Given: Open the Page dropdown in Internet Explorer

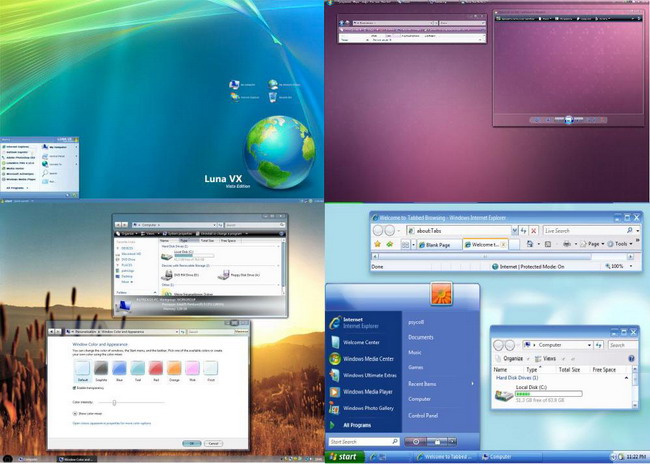Looking at the screenshot, I should pyautogui.click(x=594, y=244).
